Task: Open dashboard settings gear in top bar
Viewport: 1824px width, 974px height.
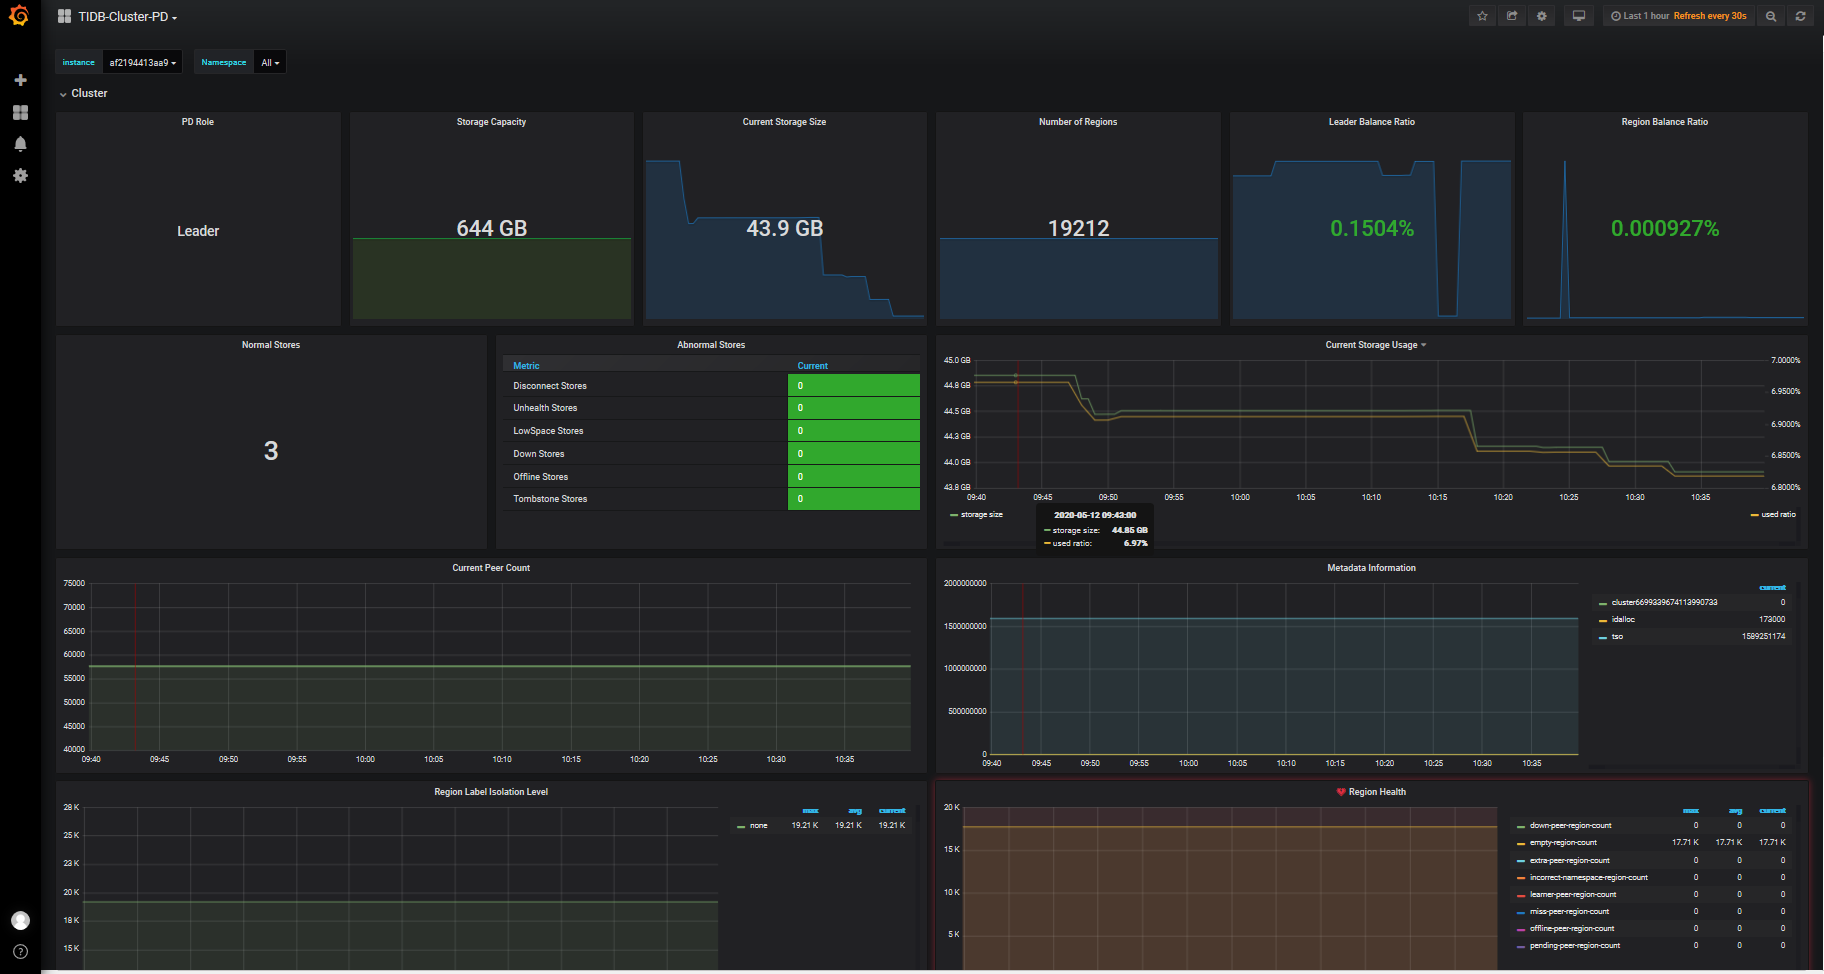Action: [x=1542, y=16]
